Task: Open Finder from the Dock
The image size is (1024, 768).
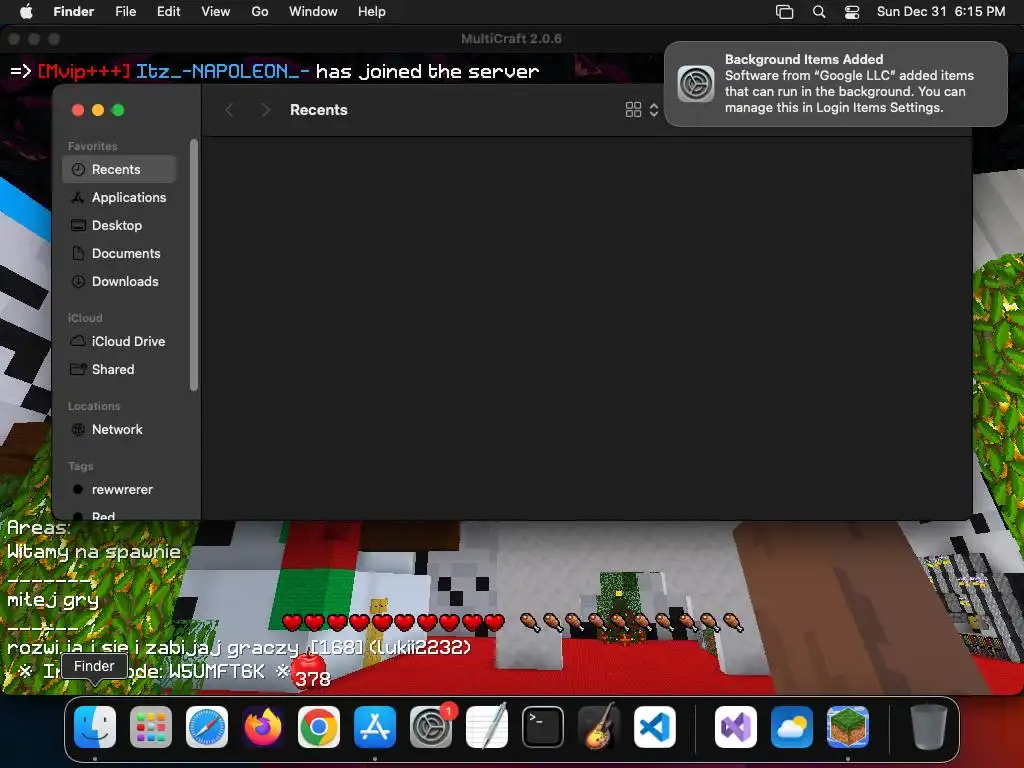Action: click(95, 726)
